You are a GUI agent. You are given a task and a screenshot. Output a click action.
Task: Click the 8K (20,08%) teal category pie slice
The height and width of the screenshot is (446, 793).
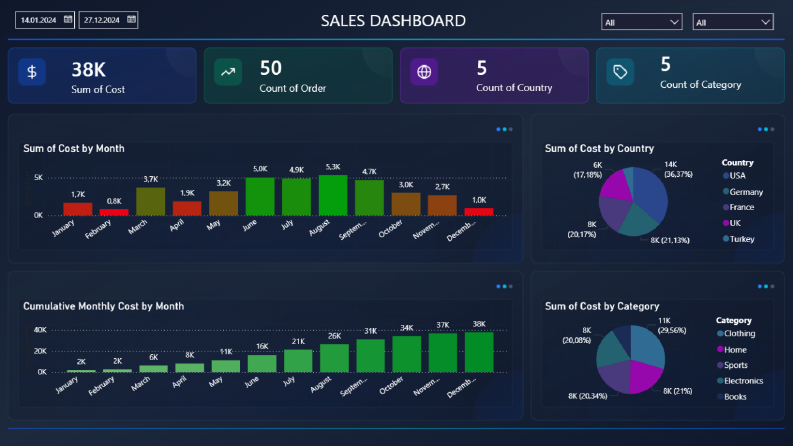point(612,348)
